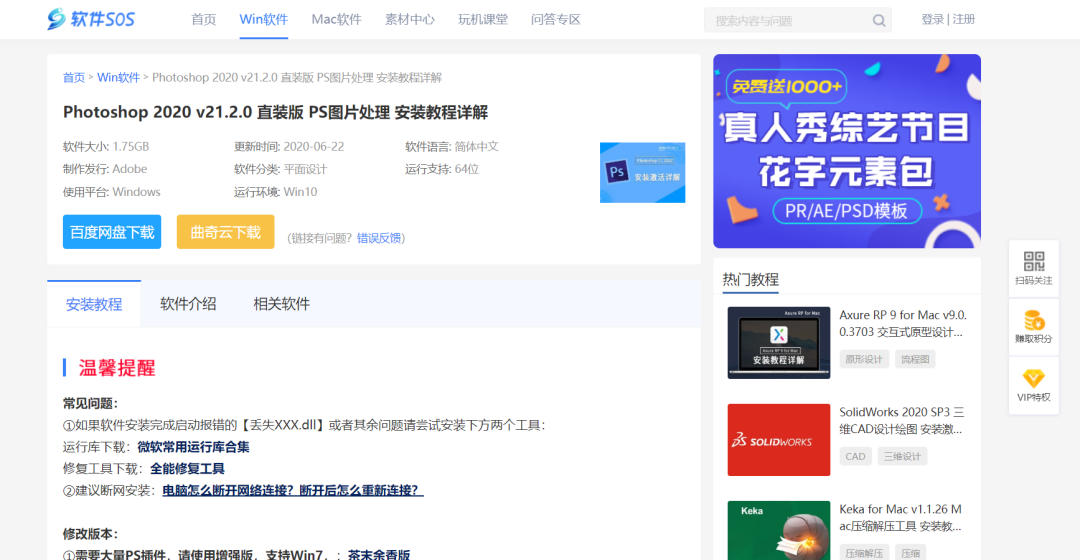
Task: Open the SolidWorks tutorial thumbnail
Action: (x=779, y=439)
